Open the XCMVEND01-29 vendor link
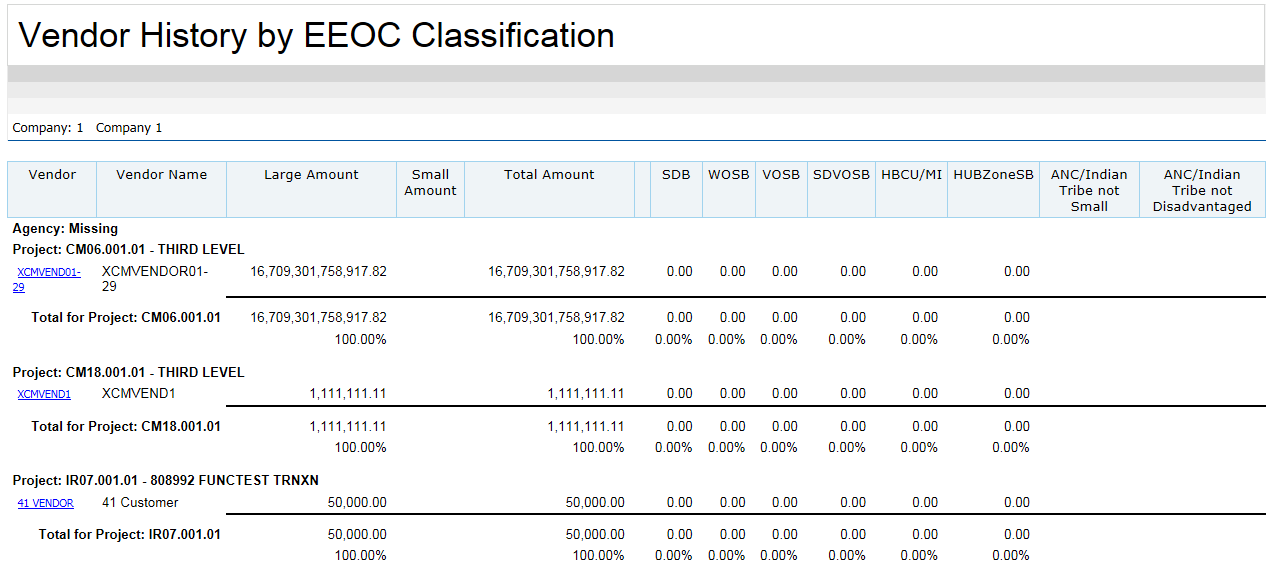This screenshot has height=571, width=1272. tap(48, 272)
